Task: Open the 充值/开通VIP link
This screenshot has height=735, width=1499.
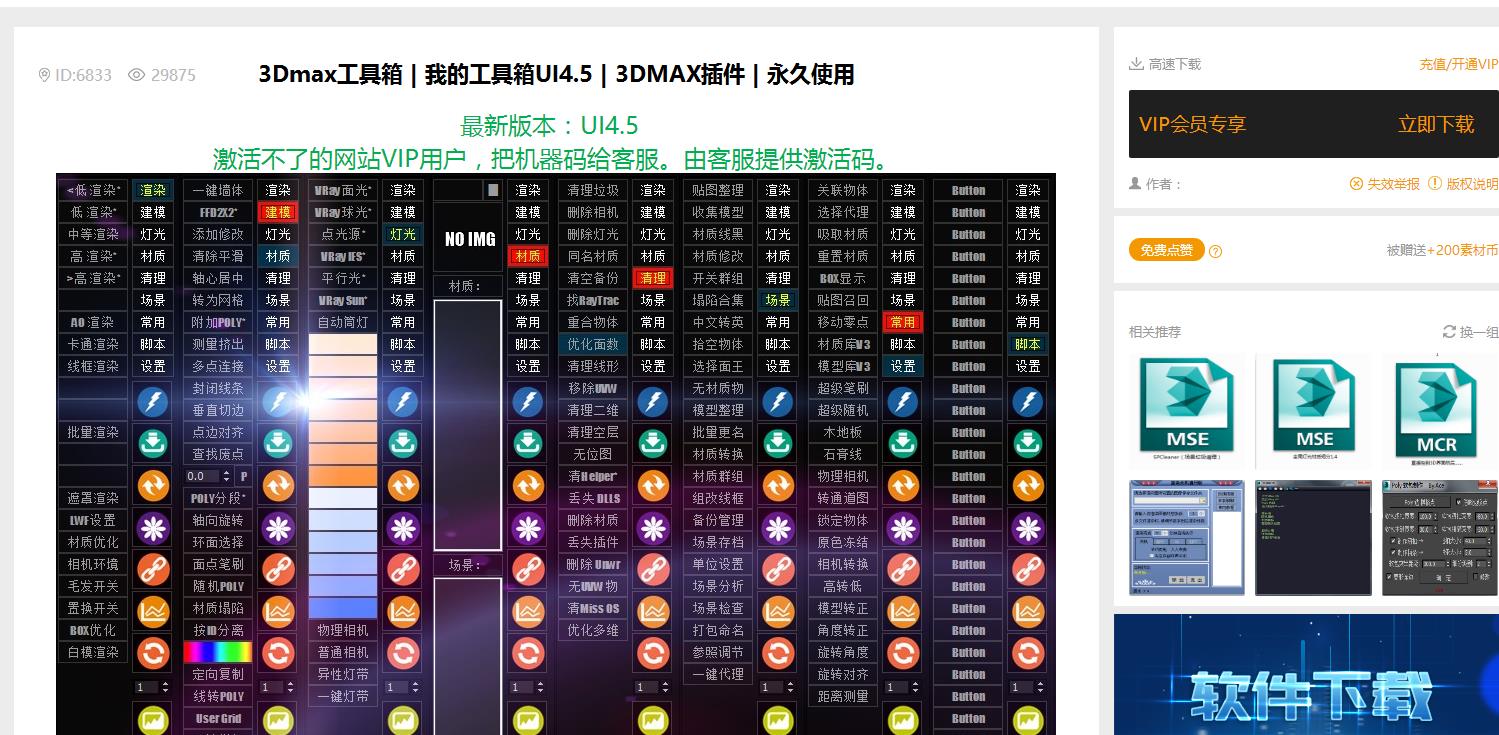Action: [1459, 64]
